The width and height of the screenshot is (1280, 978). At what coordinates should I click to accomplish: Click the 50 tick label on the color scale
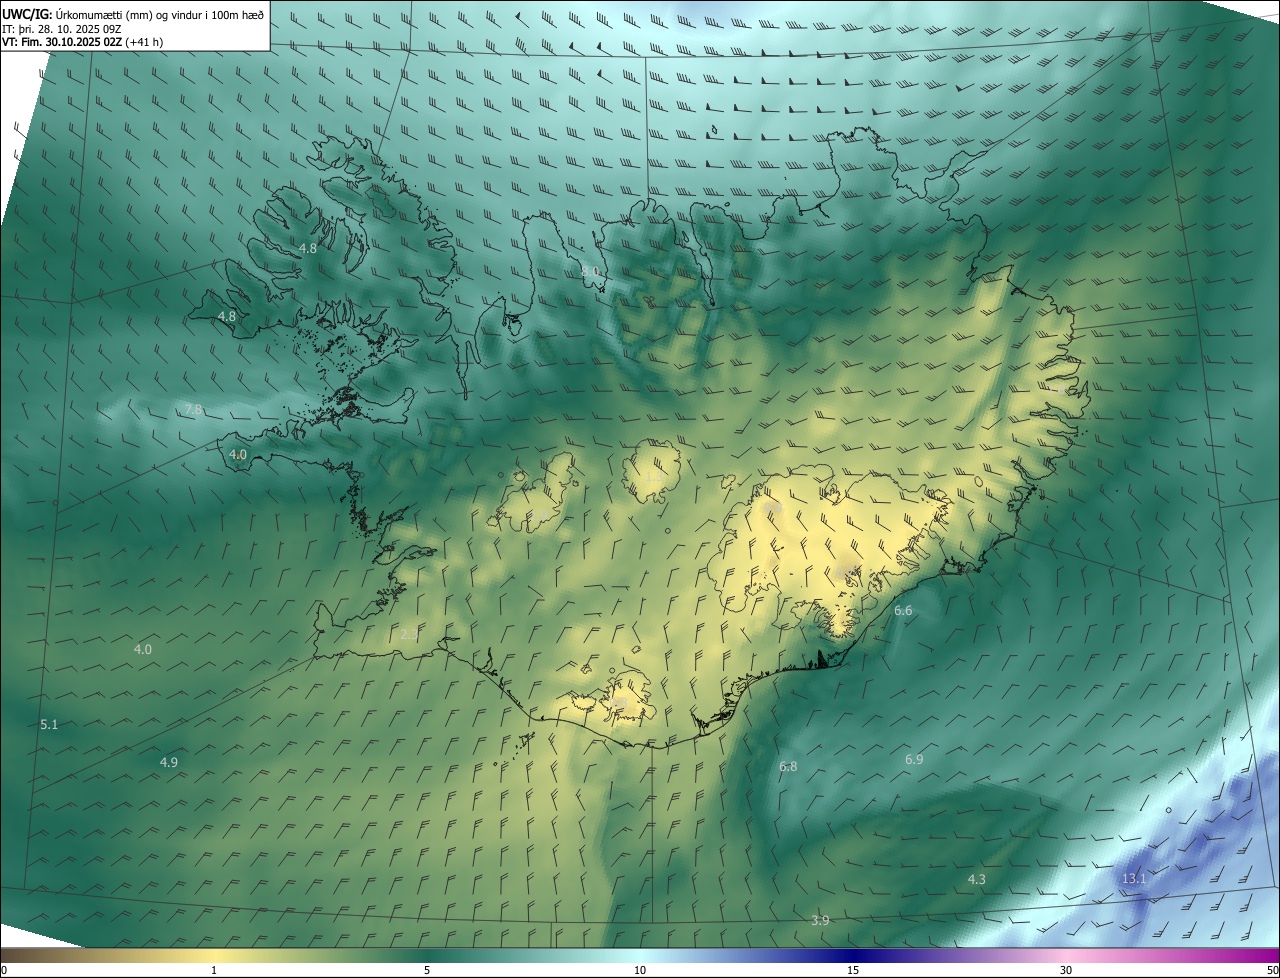pyautogui.click(x=1271, y=970)
